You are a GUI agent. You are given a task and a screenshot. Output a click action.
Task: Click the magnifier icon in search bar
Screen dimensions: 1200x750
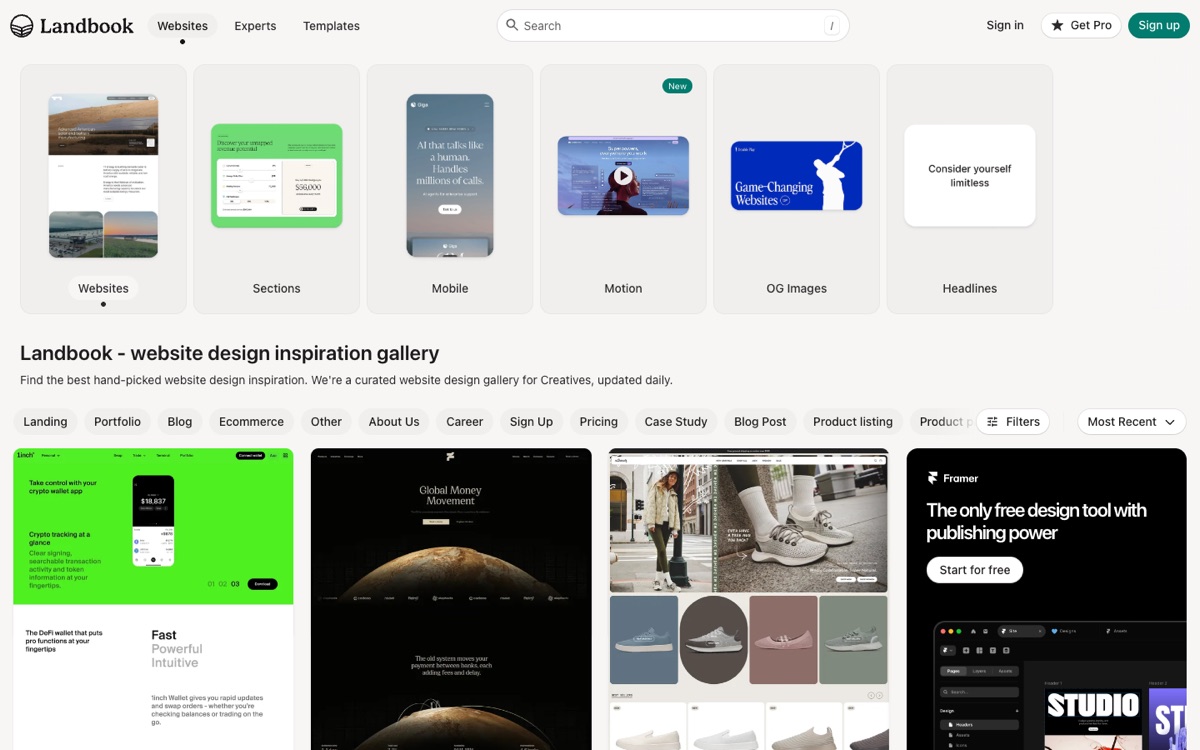coord(512,25)
